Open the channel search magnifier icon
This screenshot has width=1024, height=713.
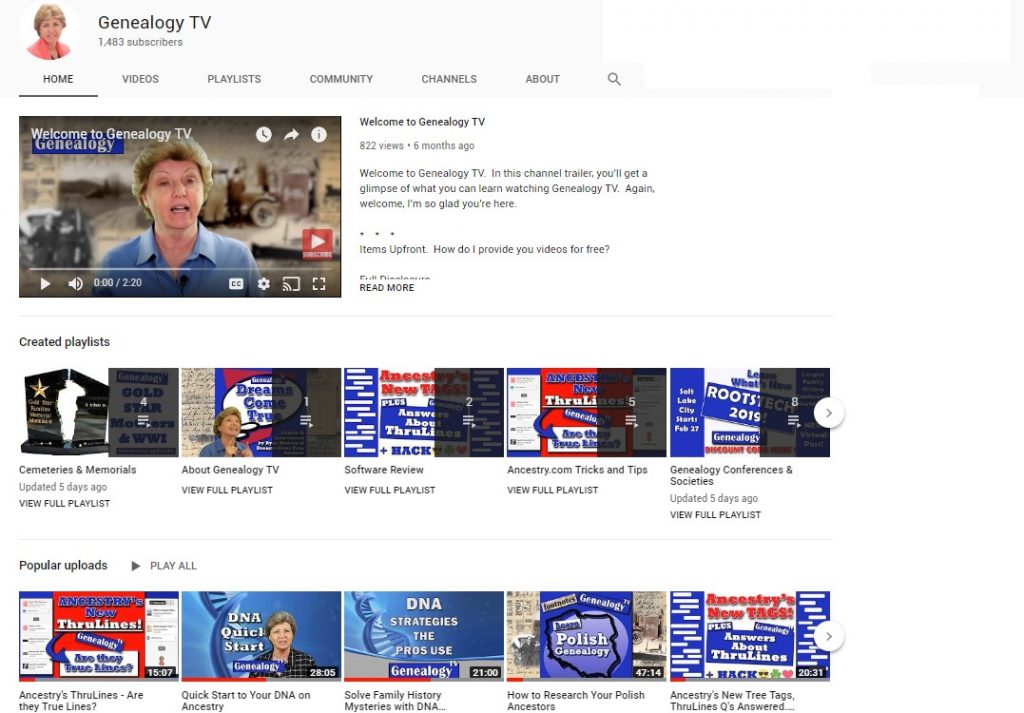click(613, 78)
